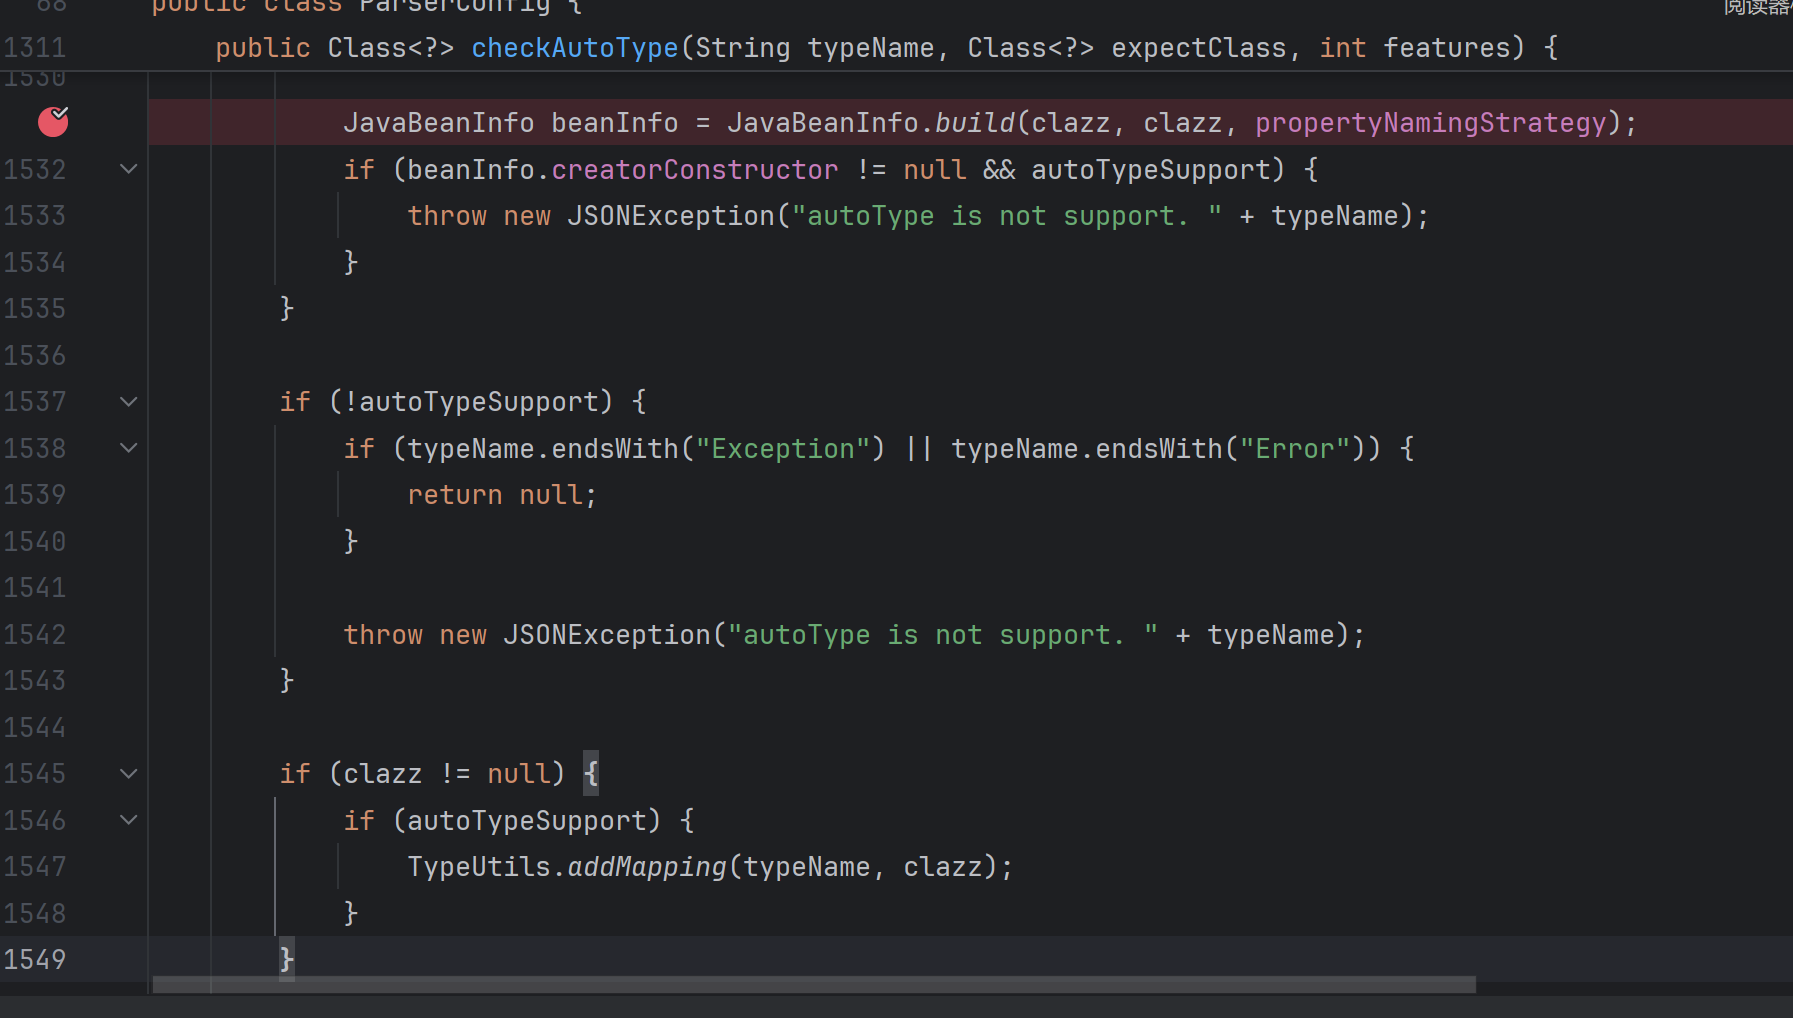Screen dimensions: 1793x1018
Task: Click line number 1542 in the gutter
Action: [x=35, y=635]
